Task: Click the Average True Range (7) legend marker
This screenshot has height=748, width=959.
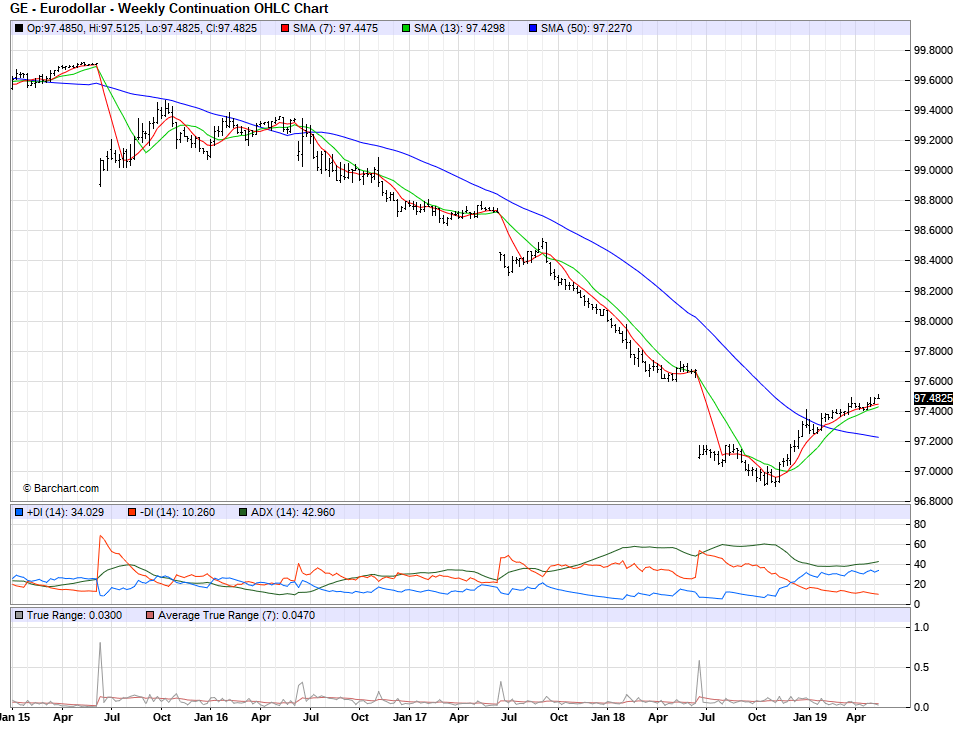Action: click(x=150, y=615)
